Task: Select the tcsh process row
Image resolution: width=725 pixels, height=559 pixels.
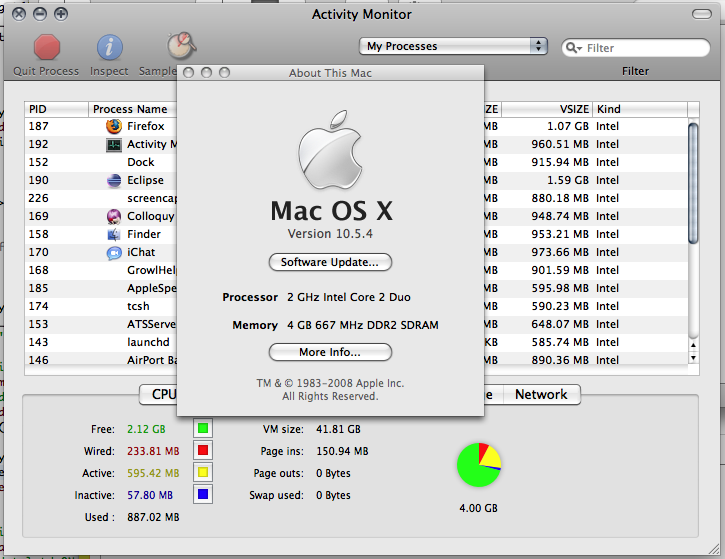Action: point(101,306)
